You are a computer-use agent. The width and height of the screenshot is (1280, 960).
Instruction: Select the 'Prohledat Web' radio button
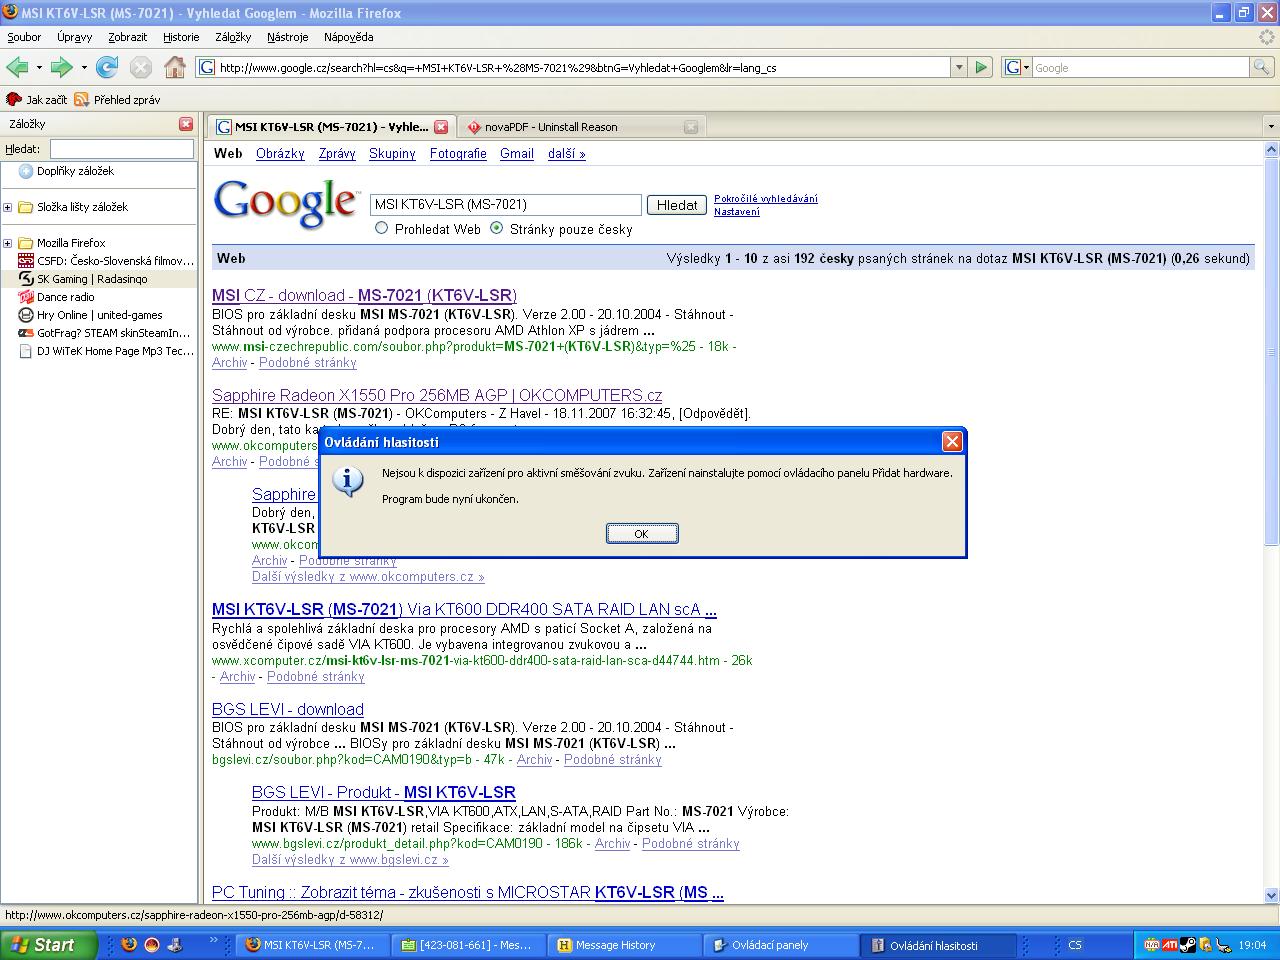coord(381,228)
